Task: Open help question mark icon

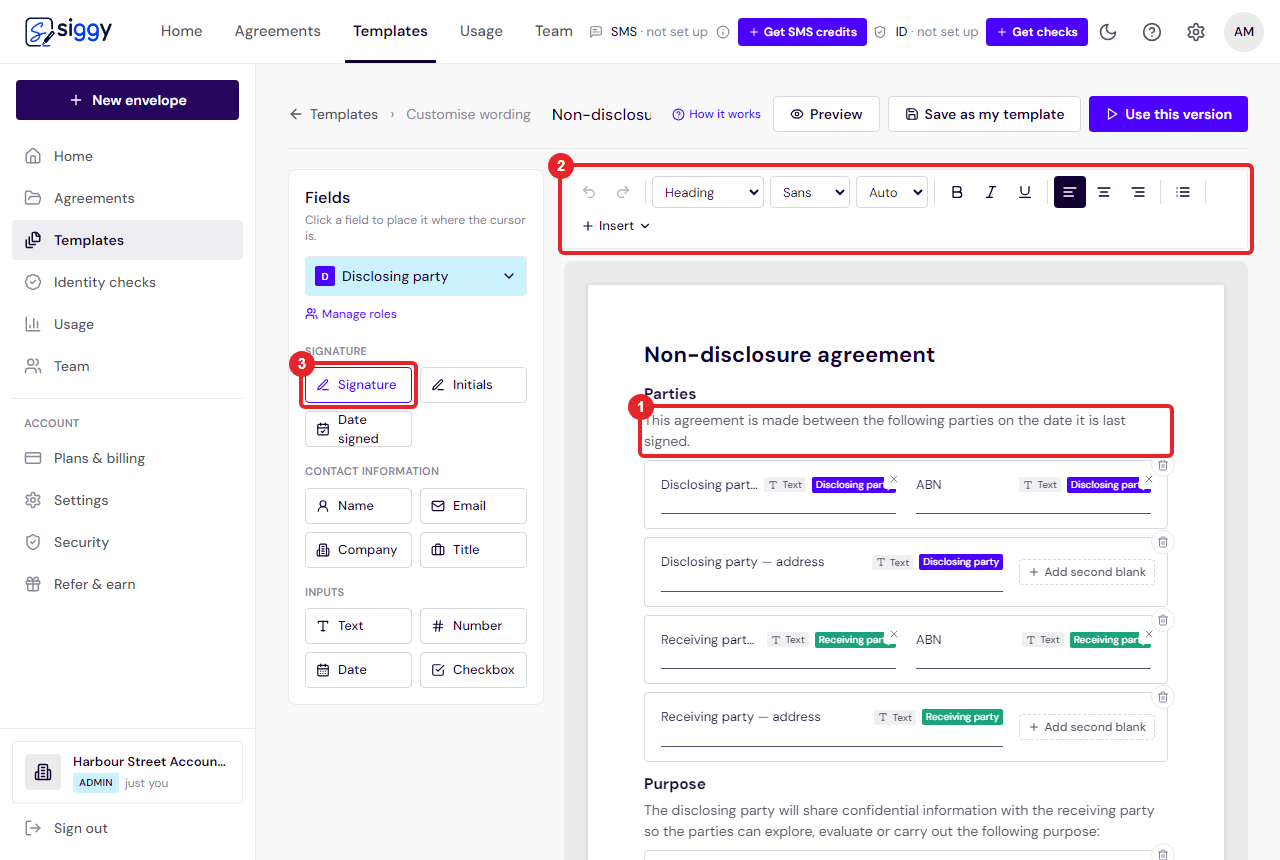Action: pos(1152,32)
